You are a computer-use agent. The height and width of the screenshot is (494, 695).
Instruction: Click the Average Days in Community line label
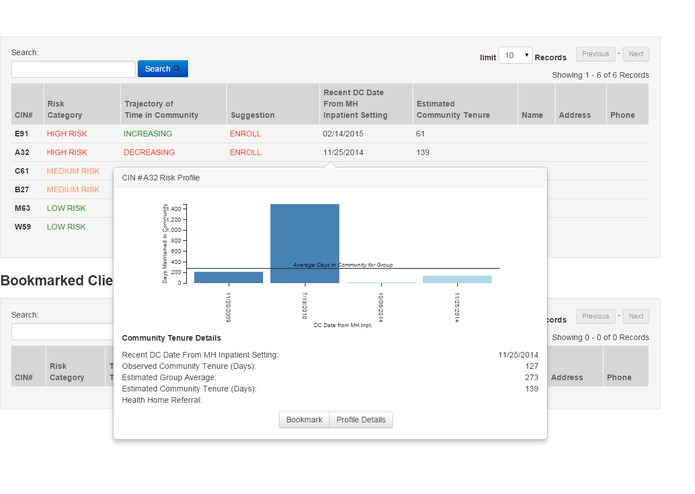pyautogui.click(x=343, y=265)
